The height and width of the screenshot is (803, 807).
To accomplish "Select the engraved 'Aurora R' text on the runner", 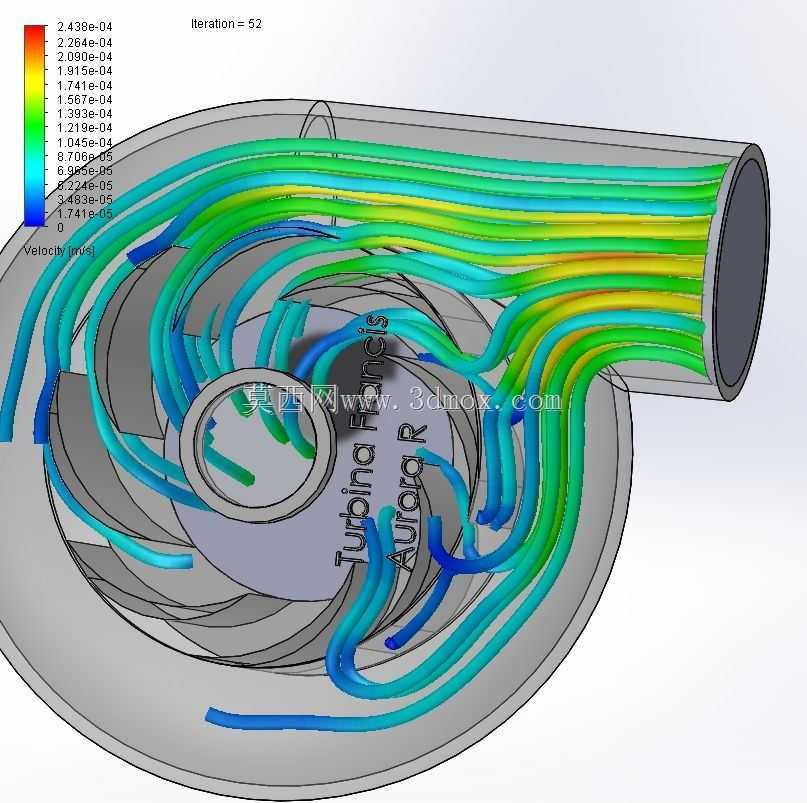I will click(x=407, y=498).
